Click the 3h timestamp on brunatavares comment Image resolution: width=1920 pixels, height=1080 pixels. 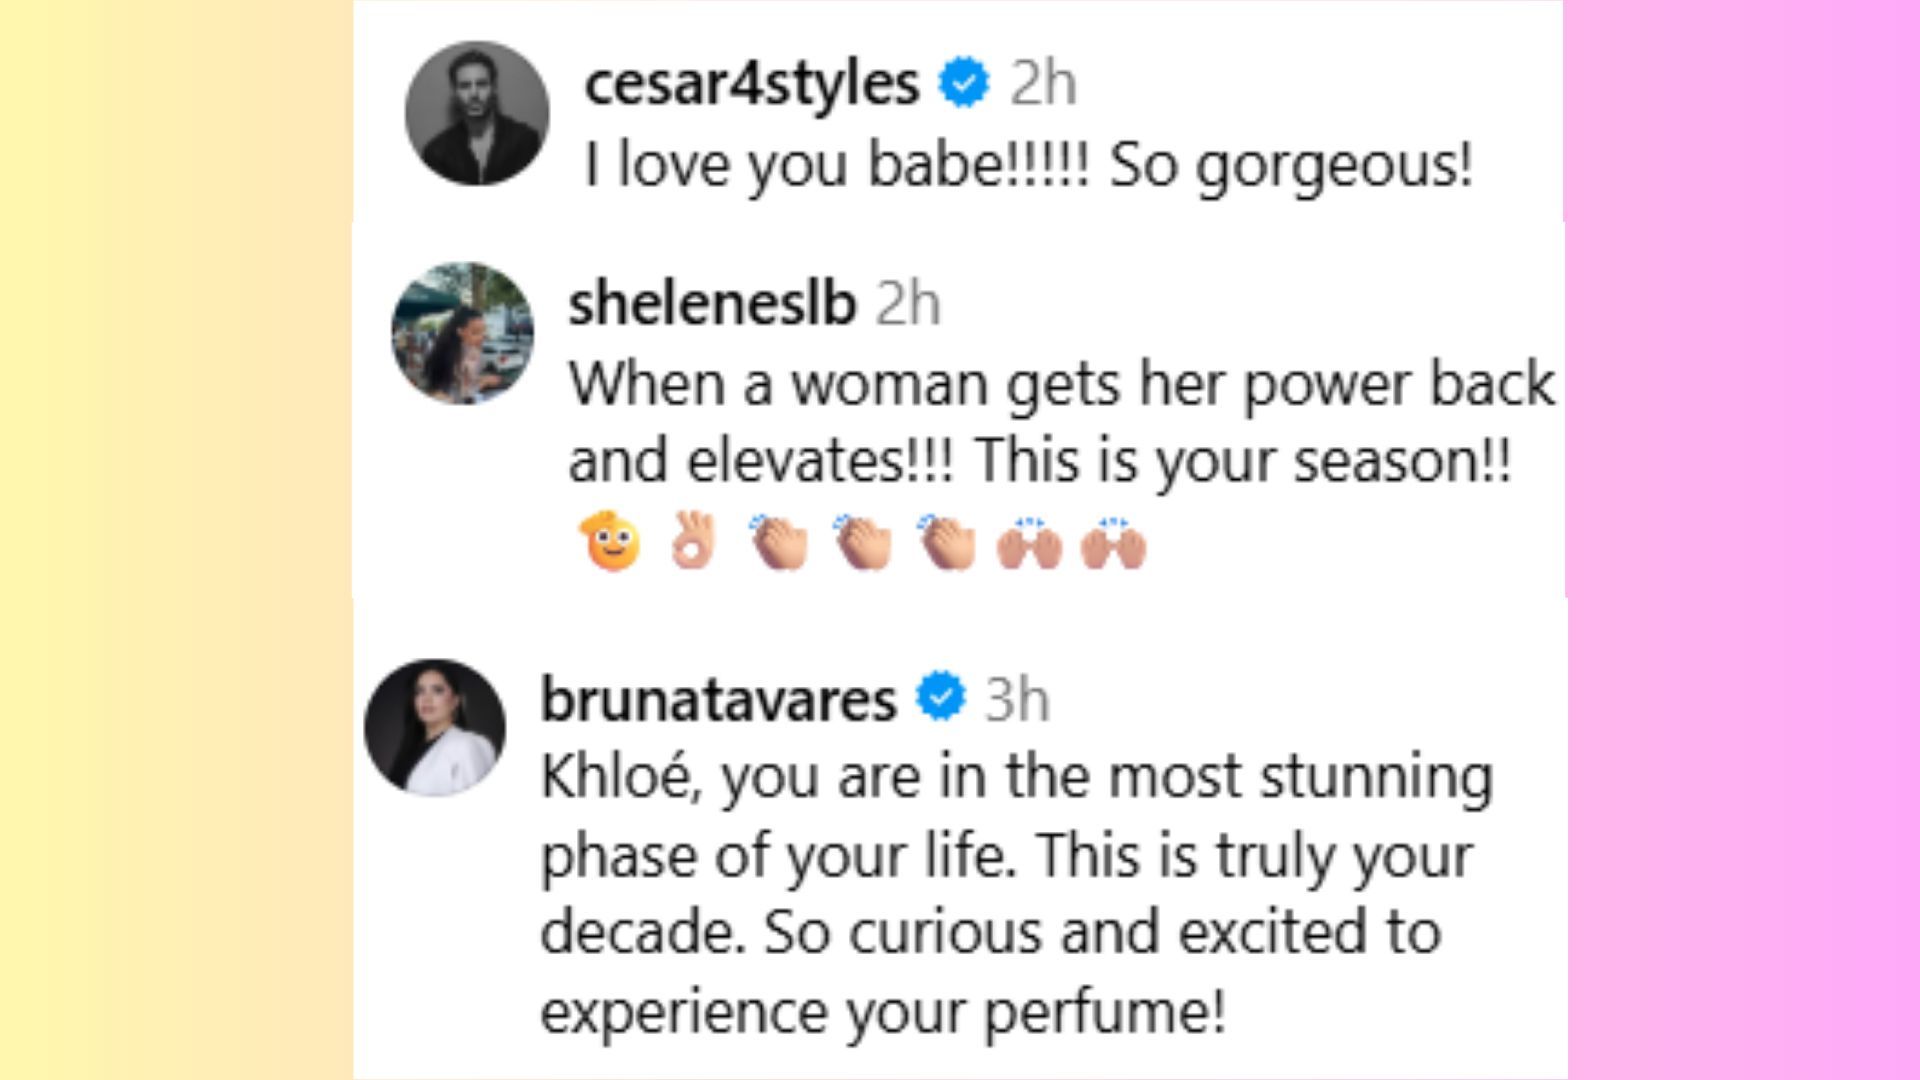[x=1017, y=698]
